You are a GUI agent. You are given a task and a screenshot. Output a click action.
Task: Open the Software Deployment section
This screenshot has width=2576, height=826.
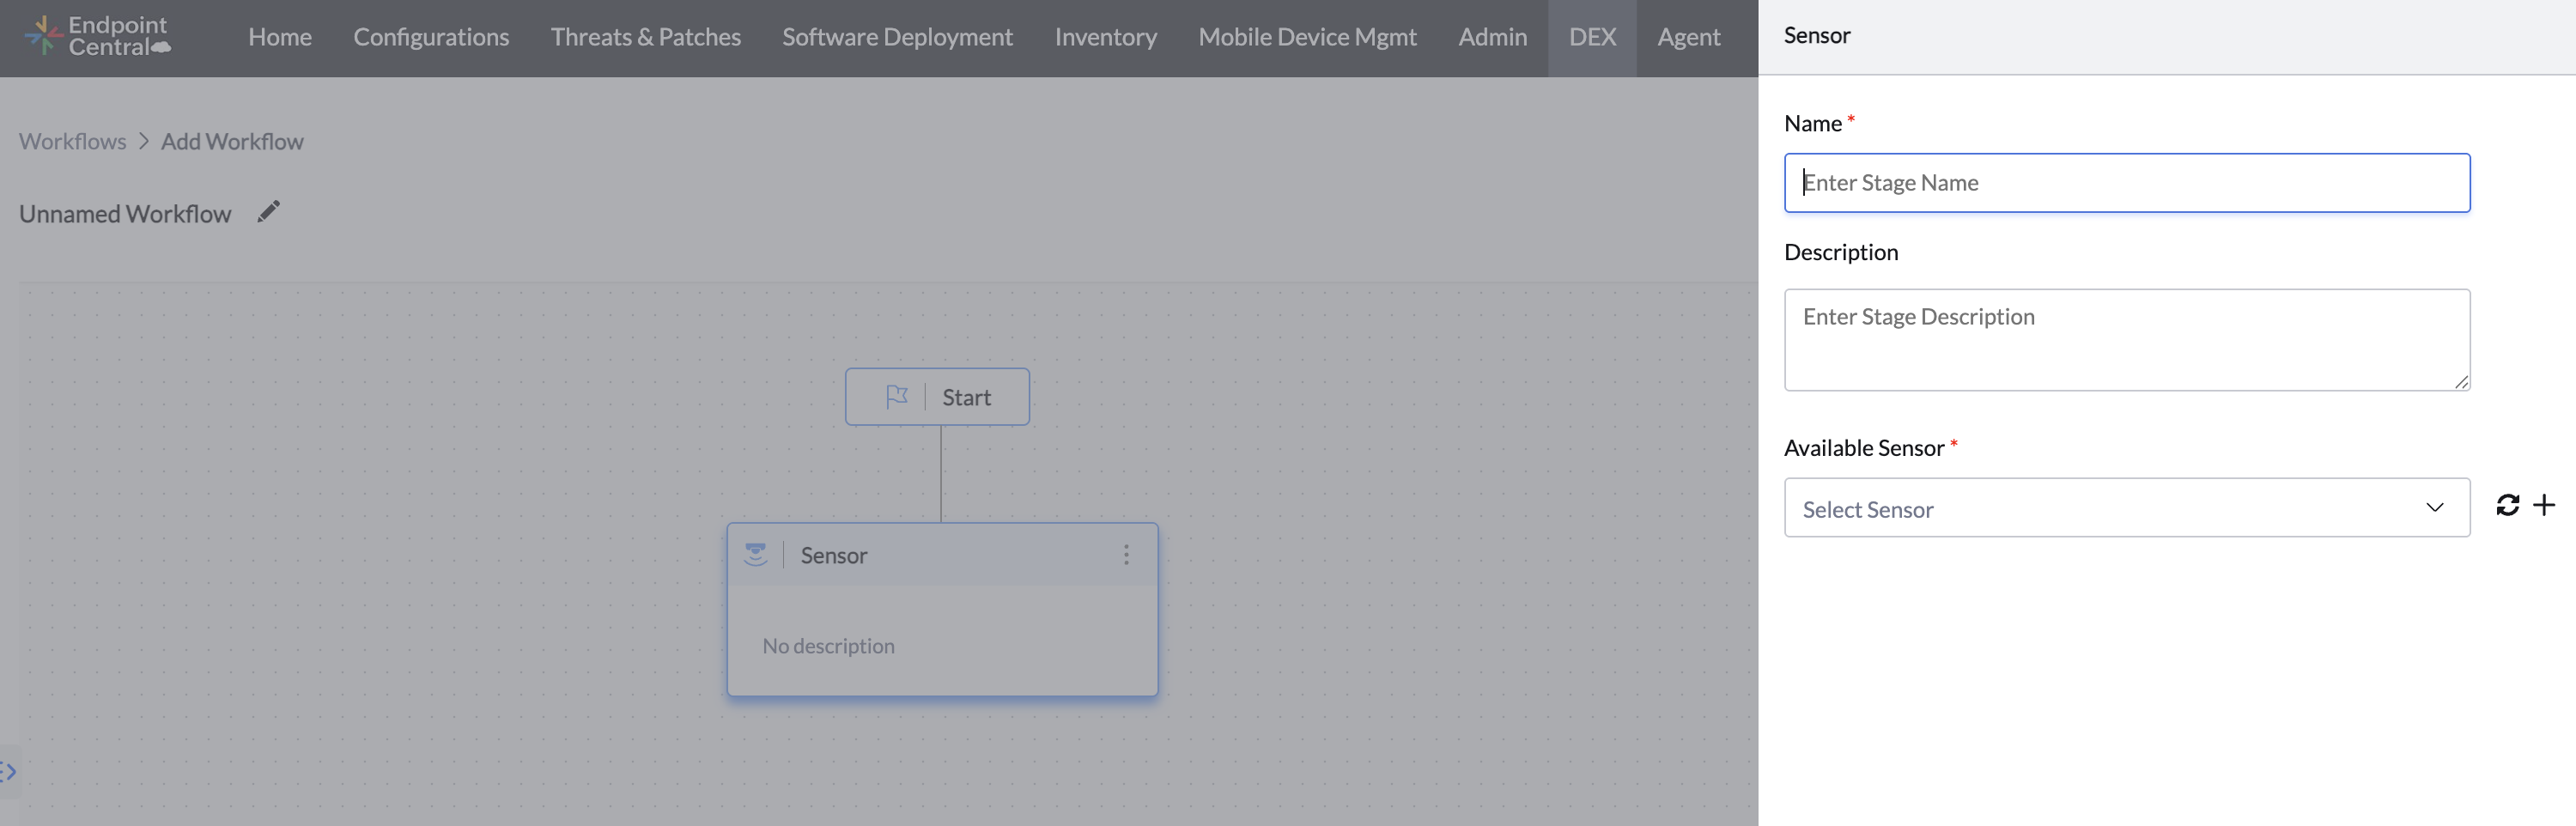pos(897,37)
